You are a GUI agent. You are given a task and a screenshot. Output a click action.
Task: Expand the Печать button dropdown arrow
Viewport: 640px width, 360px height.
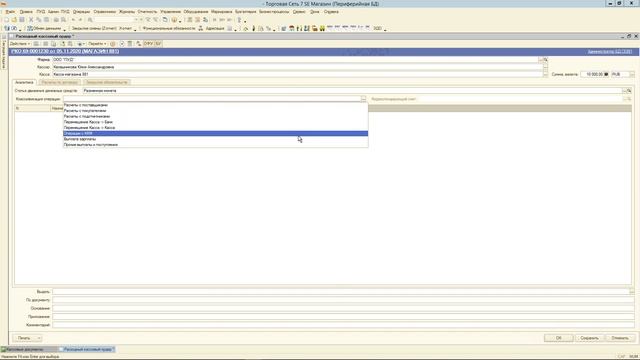[x=39, y=338]
